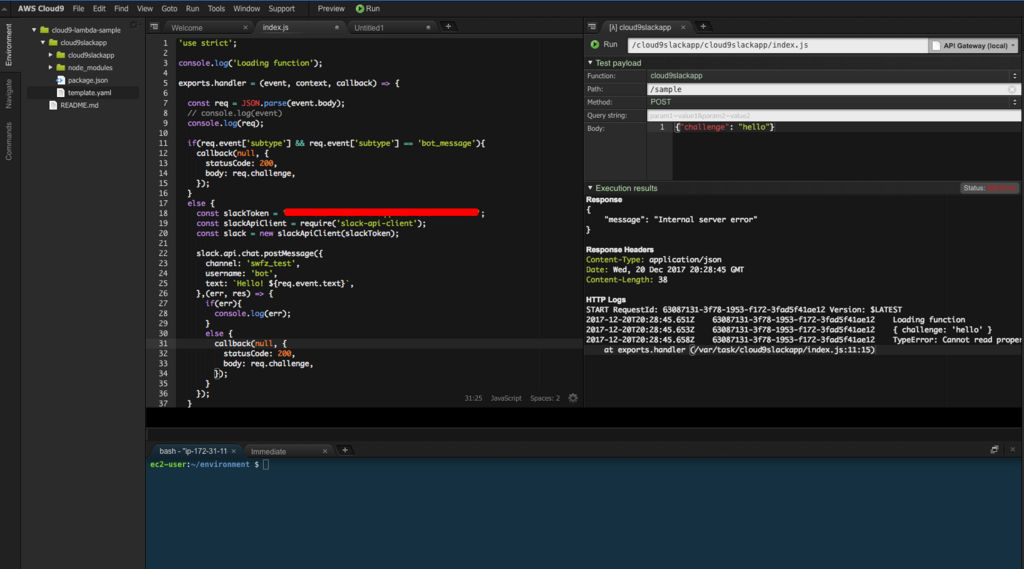The height and width of the screenshot is (569, 1024).
Task: Open the Support menu
Action: [x=281, y=8]
